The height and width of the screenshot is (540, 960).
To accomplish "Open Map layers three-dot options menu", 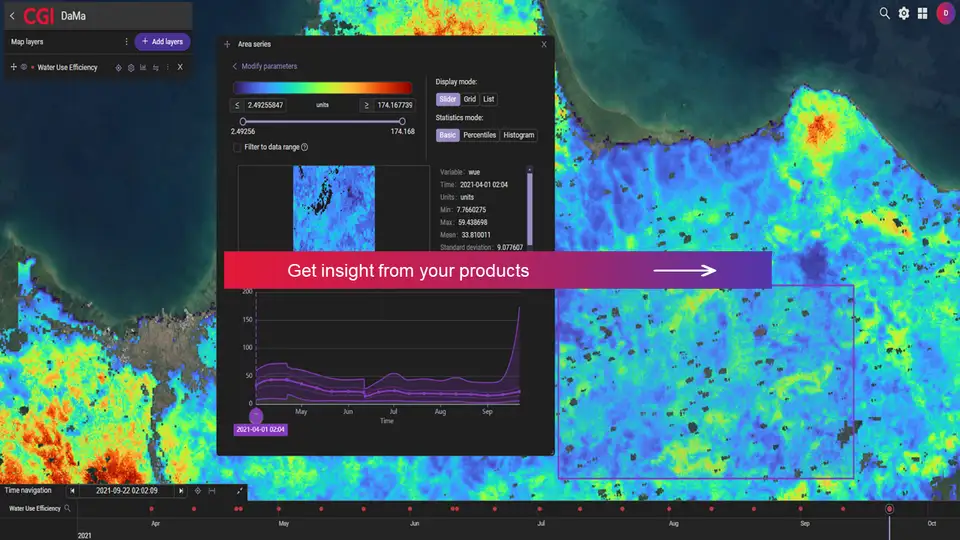I will [x=126, y=42].
